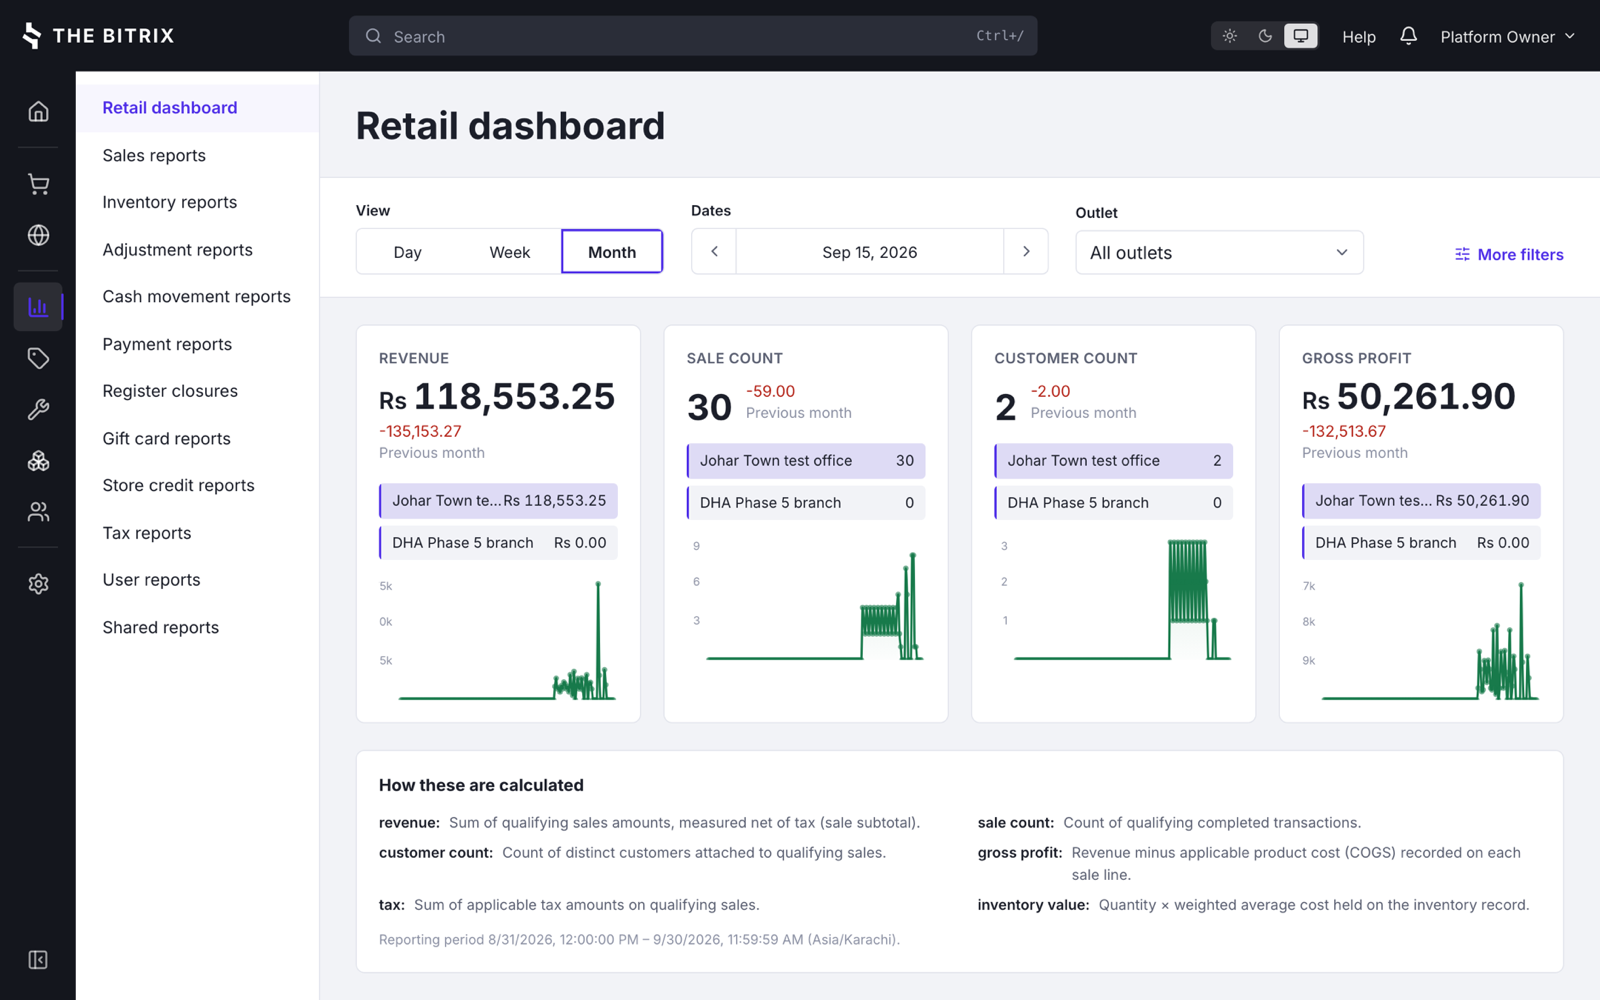Open the settings gear icon

(x=38, y=584)
